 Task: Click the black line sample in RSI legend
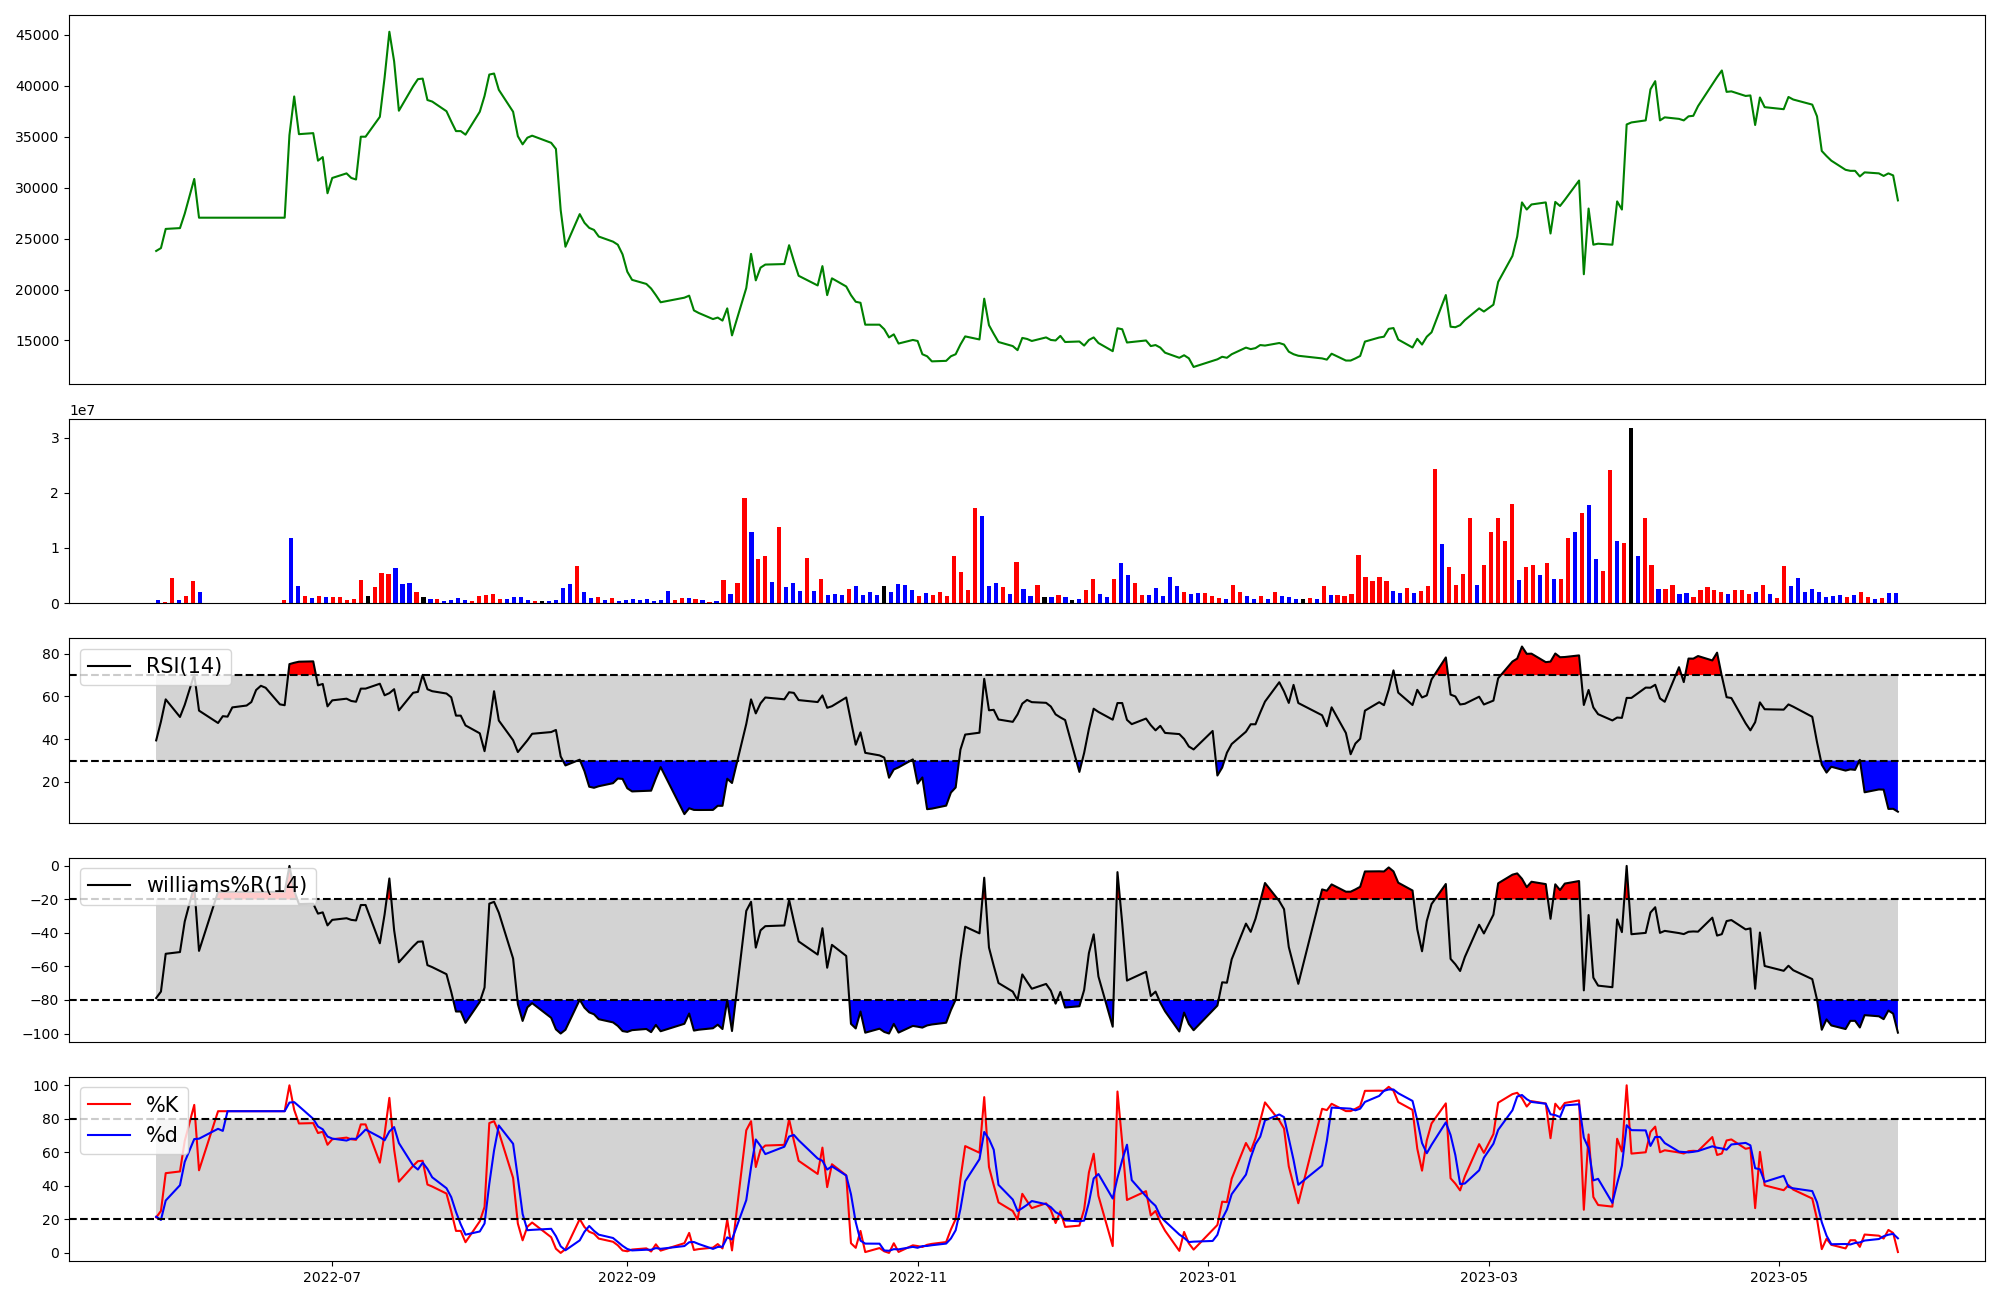[109, 666]
